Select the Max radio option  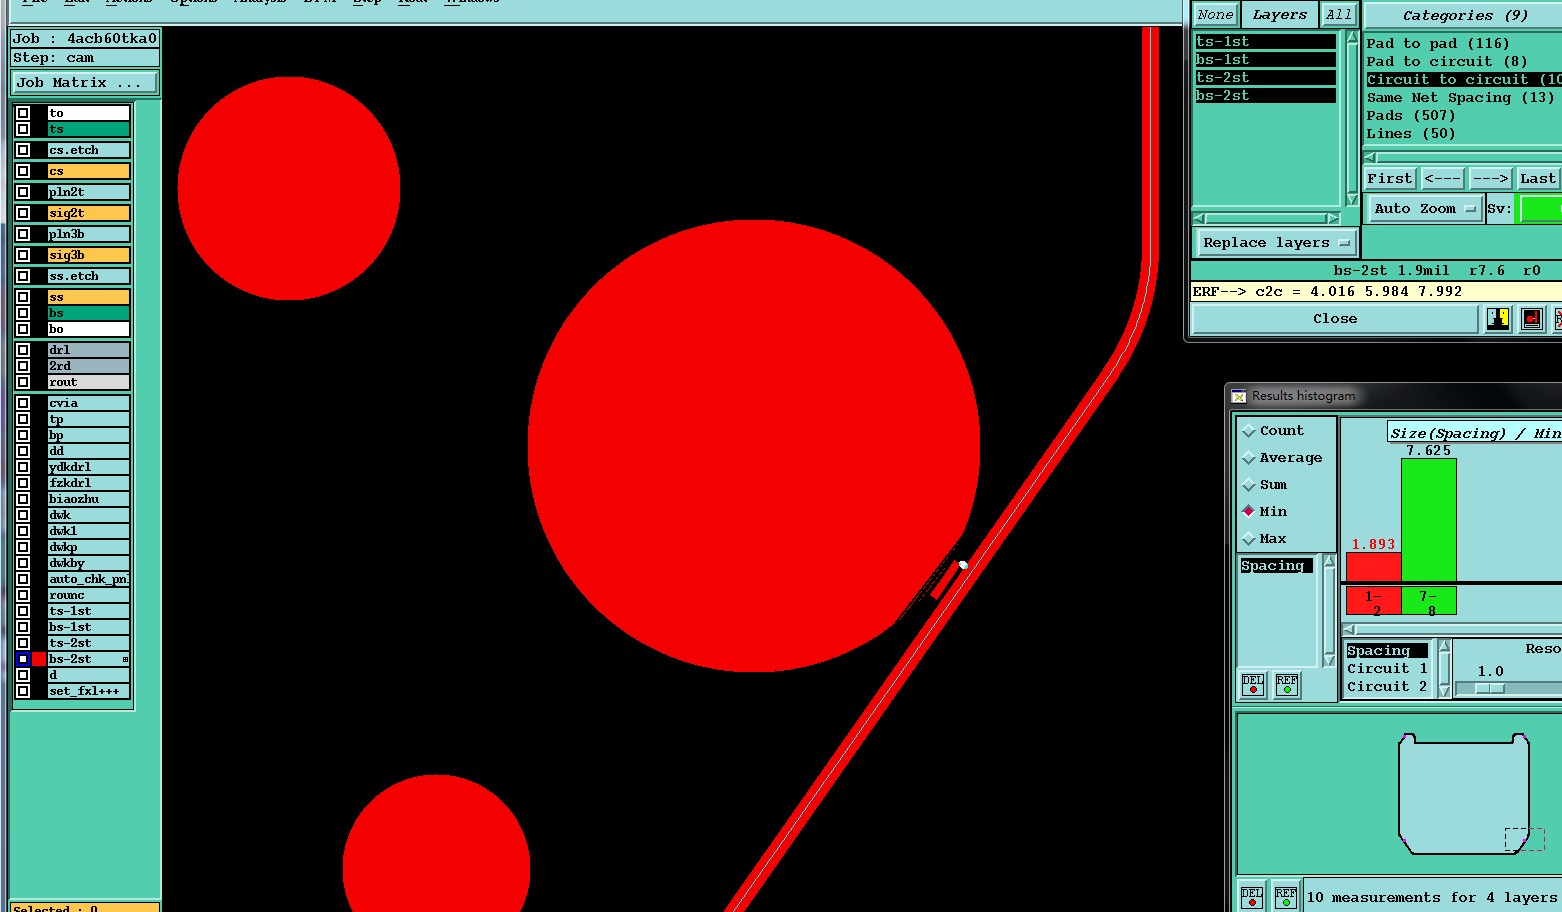1249,539
